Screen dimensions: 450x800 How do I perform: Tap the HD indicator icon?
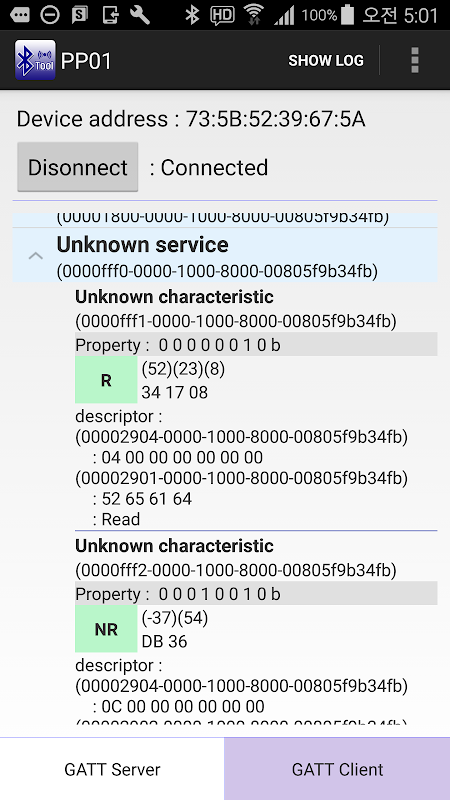pos(222,15)
